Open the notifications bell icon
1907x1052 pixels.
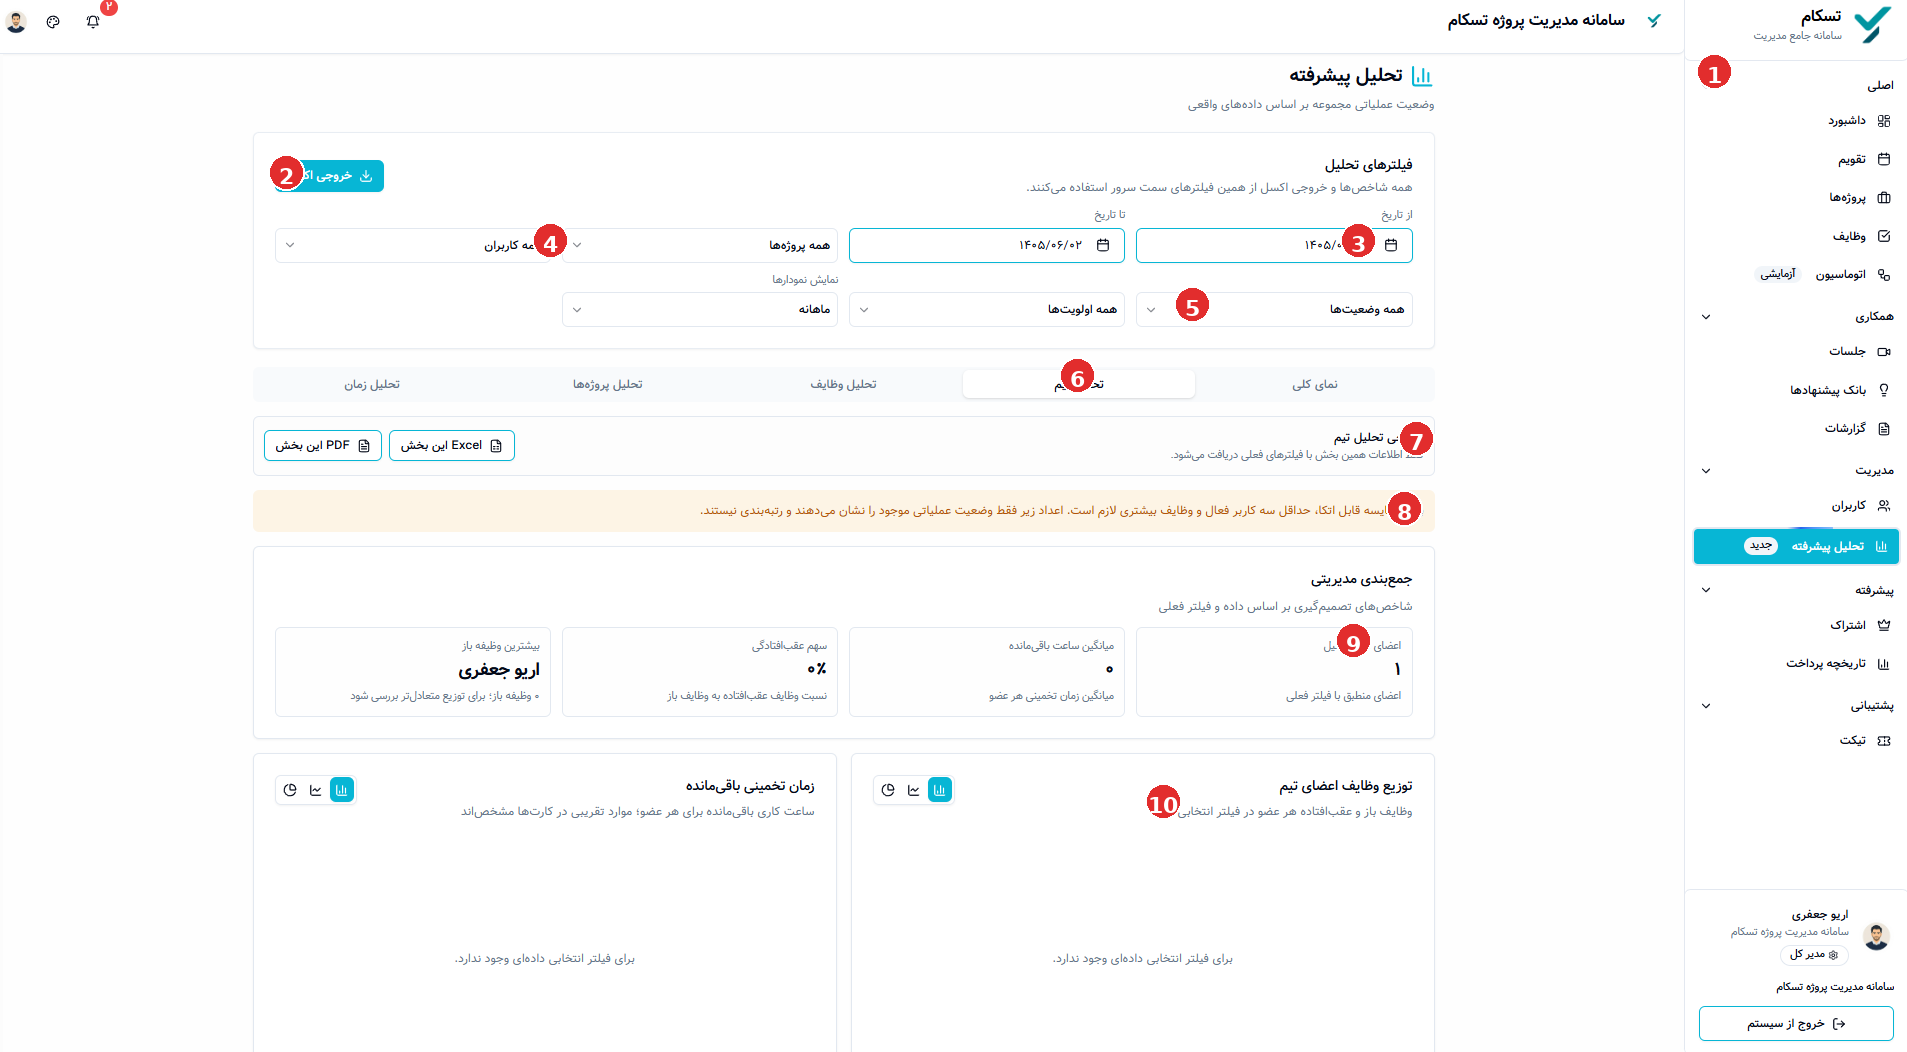93,21
